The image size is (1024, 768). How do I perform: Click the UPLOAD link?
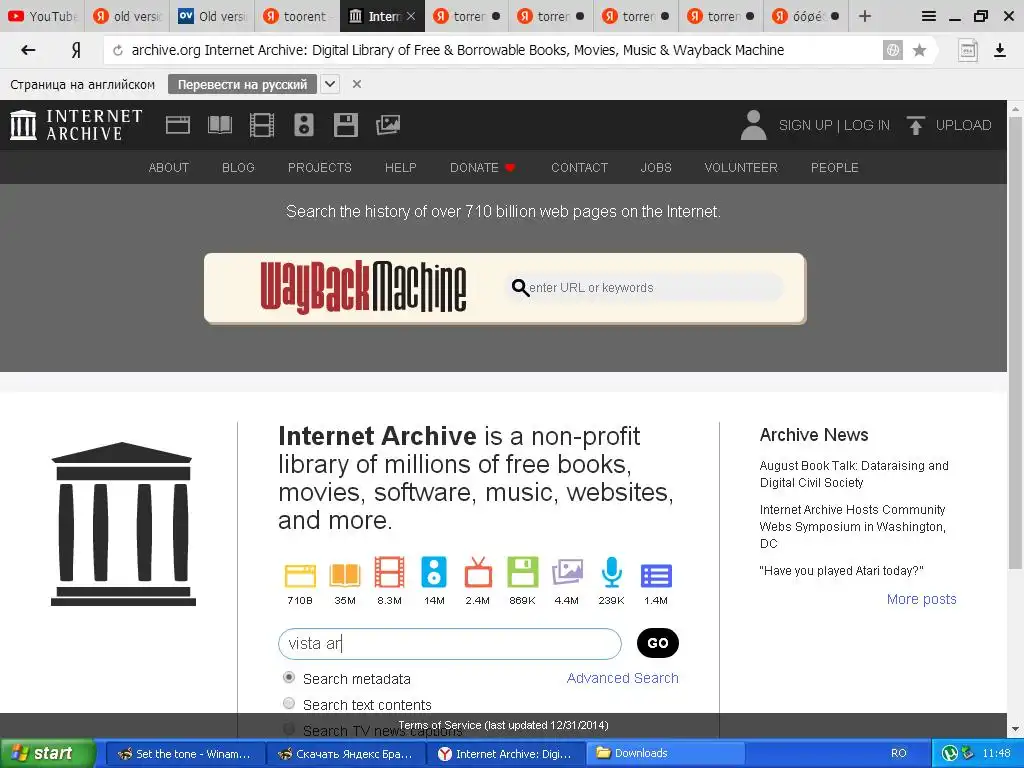pos(963,125)
